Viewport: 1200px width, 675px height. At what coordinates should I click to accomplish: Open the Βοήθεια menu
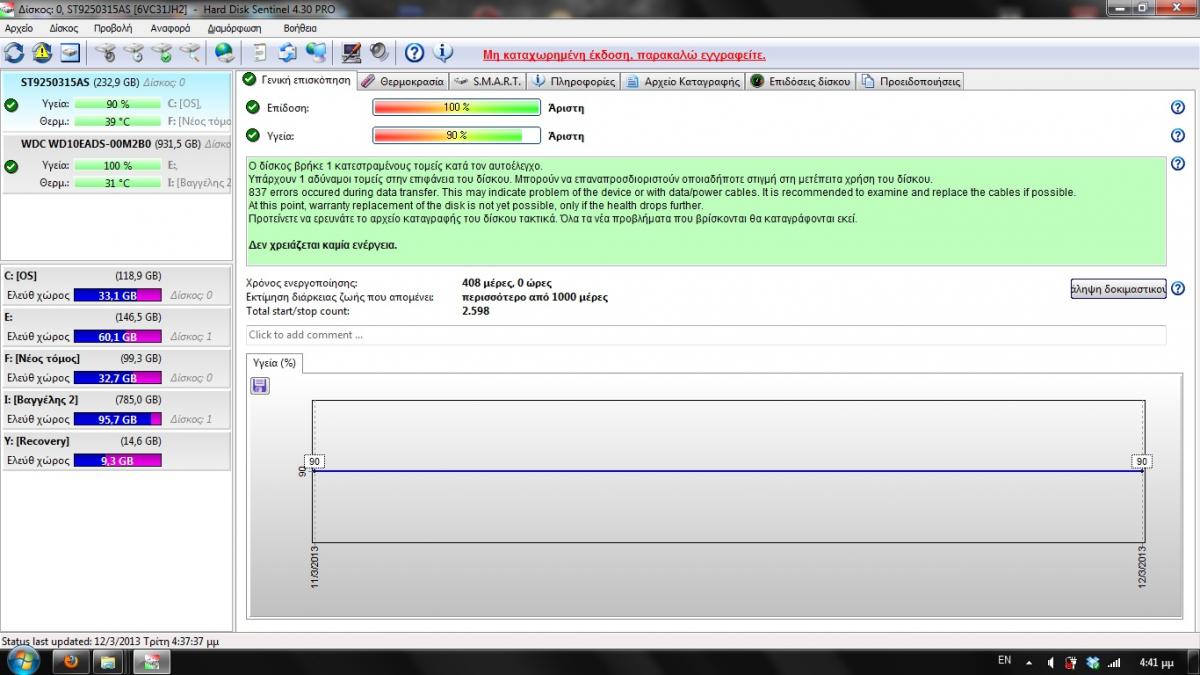coord(300,28)
